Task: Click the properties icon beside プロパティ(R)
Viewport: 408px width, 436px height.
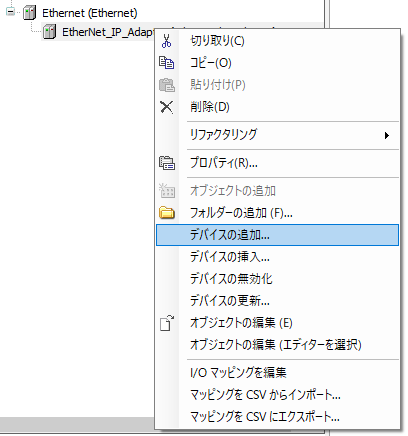Action: [167, 163]
